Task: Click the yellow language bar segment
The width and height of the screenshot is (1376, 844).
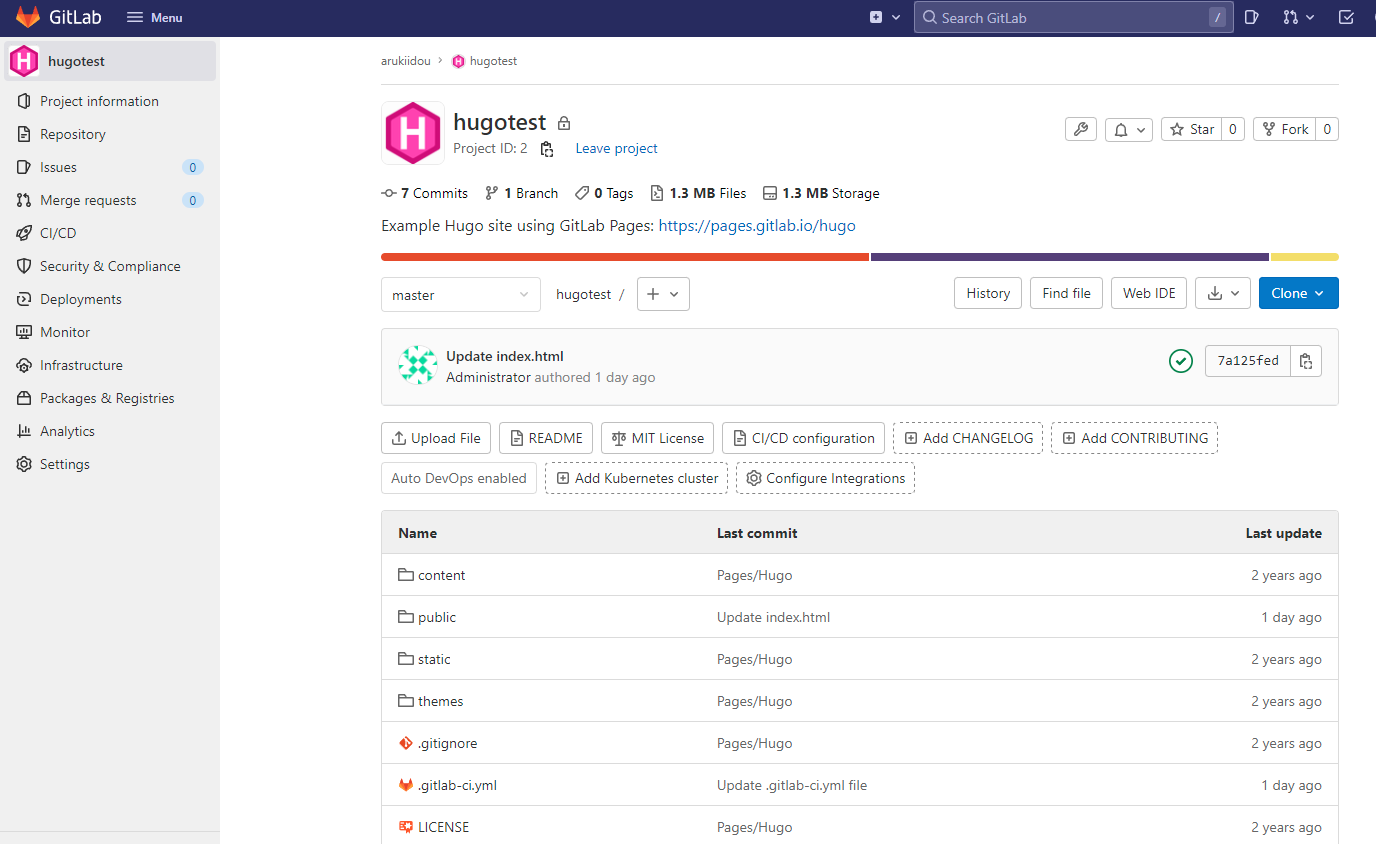Action: pos(1305,257)
